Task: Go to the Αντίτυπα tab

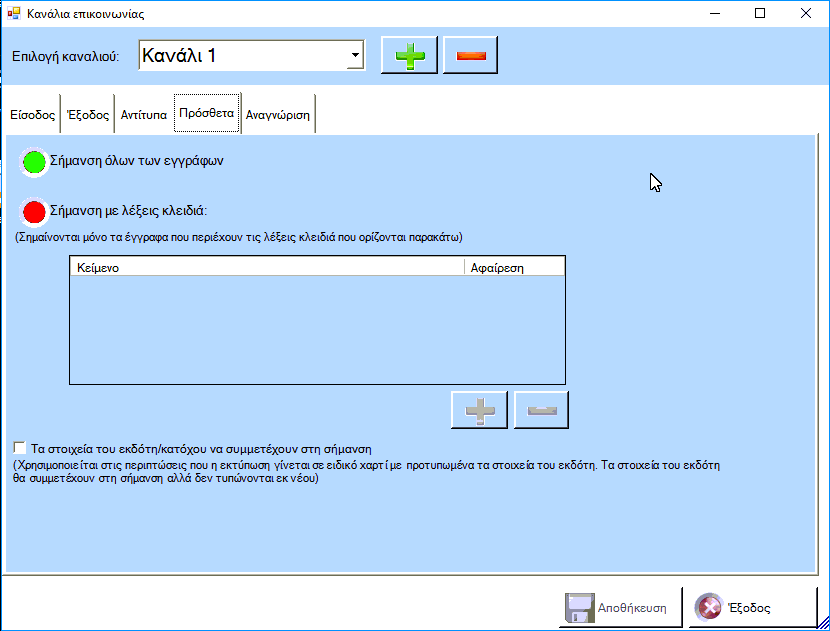Action: 144,115
